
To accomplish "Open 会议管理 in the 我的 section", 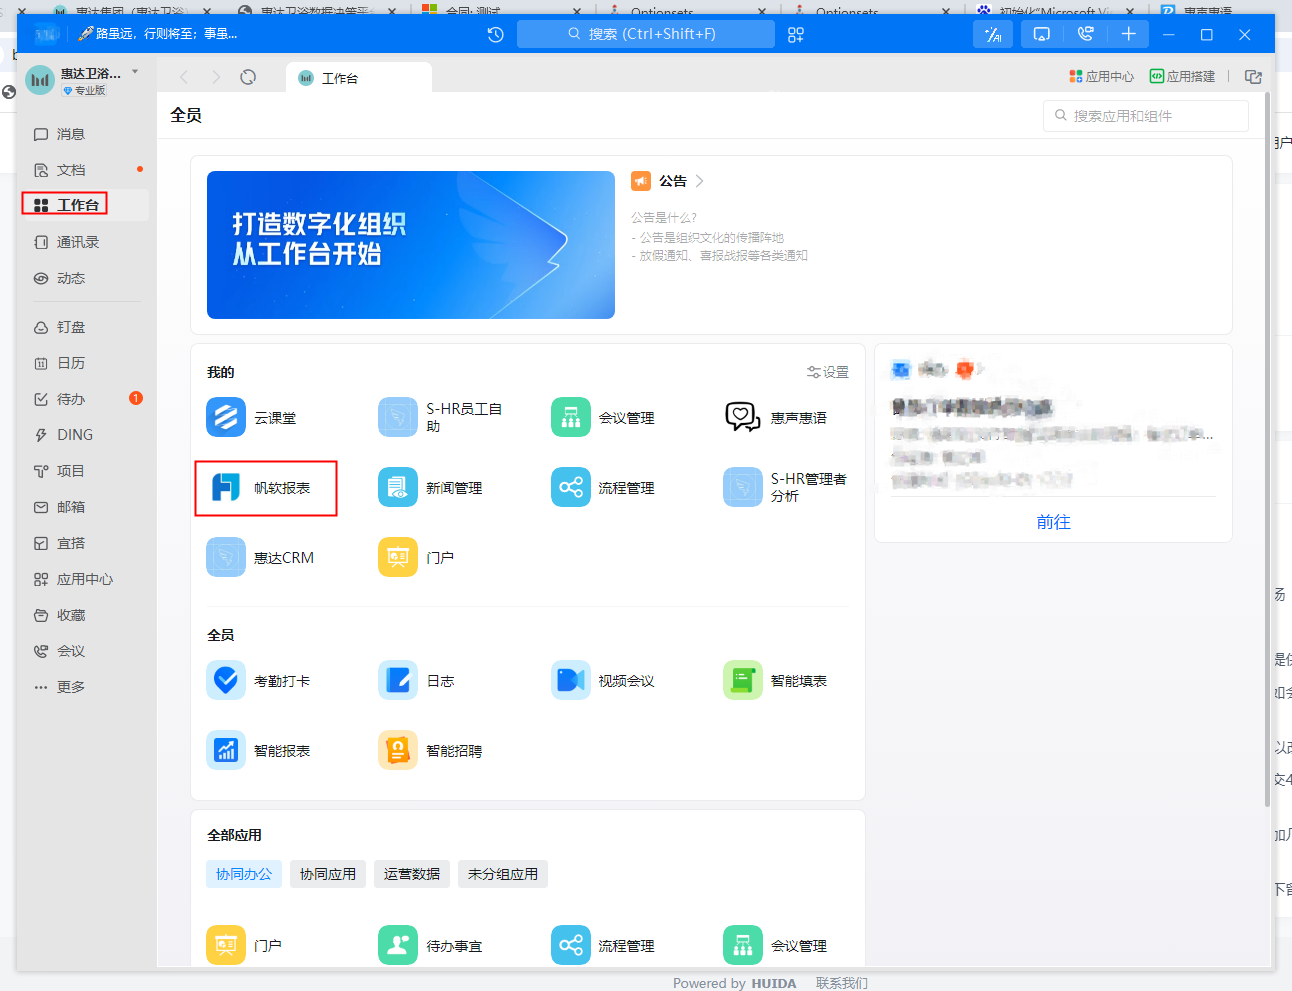I will pos(571,417).
